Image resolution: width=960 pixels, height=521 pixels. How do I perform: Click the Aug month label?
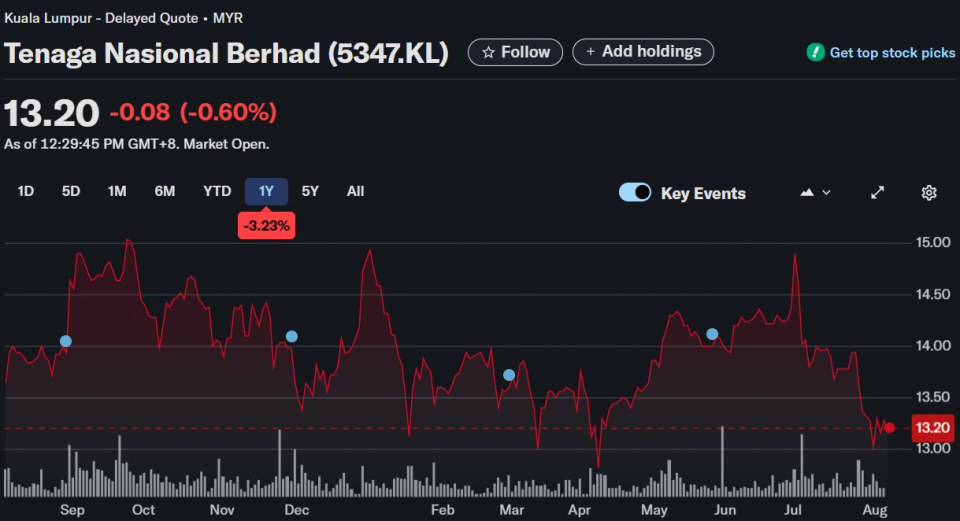875,509
